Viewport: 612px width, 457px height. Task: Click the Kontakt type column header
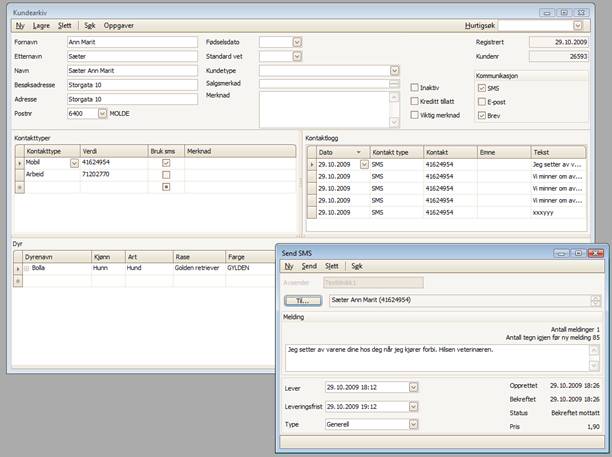(x=397, y=152)
